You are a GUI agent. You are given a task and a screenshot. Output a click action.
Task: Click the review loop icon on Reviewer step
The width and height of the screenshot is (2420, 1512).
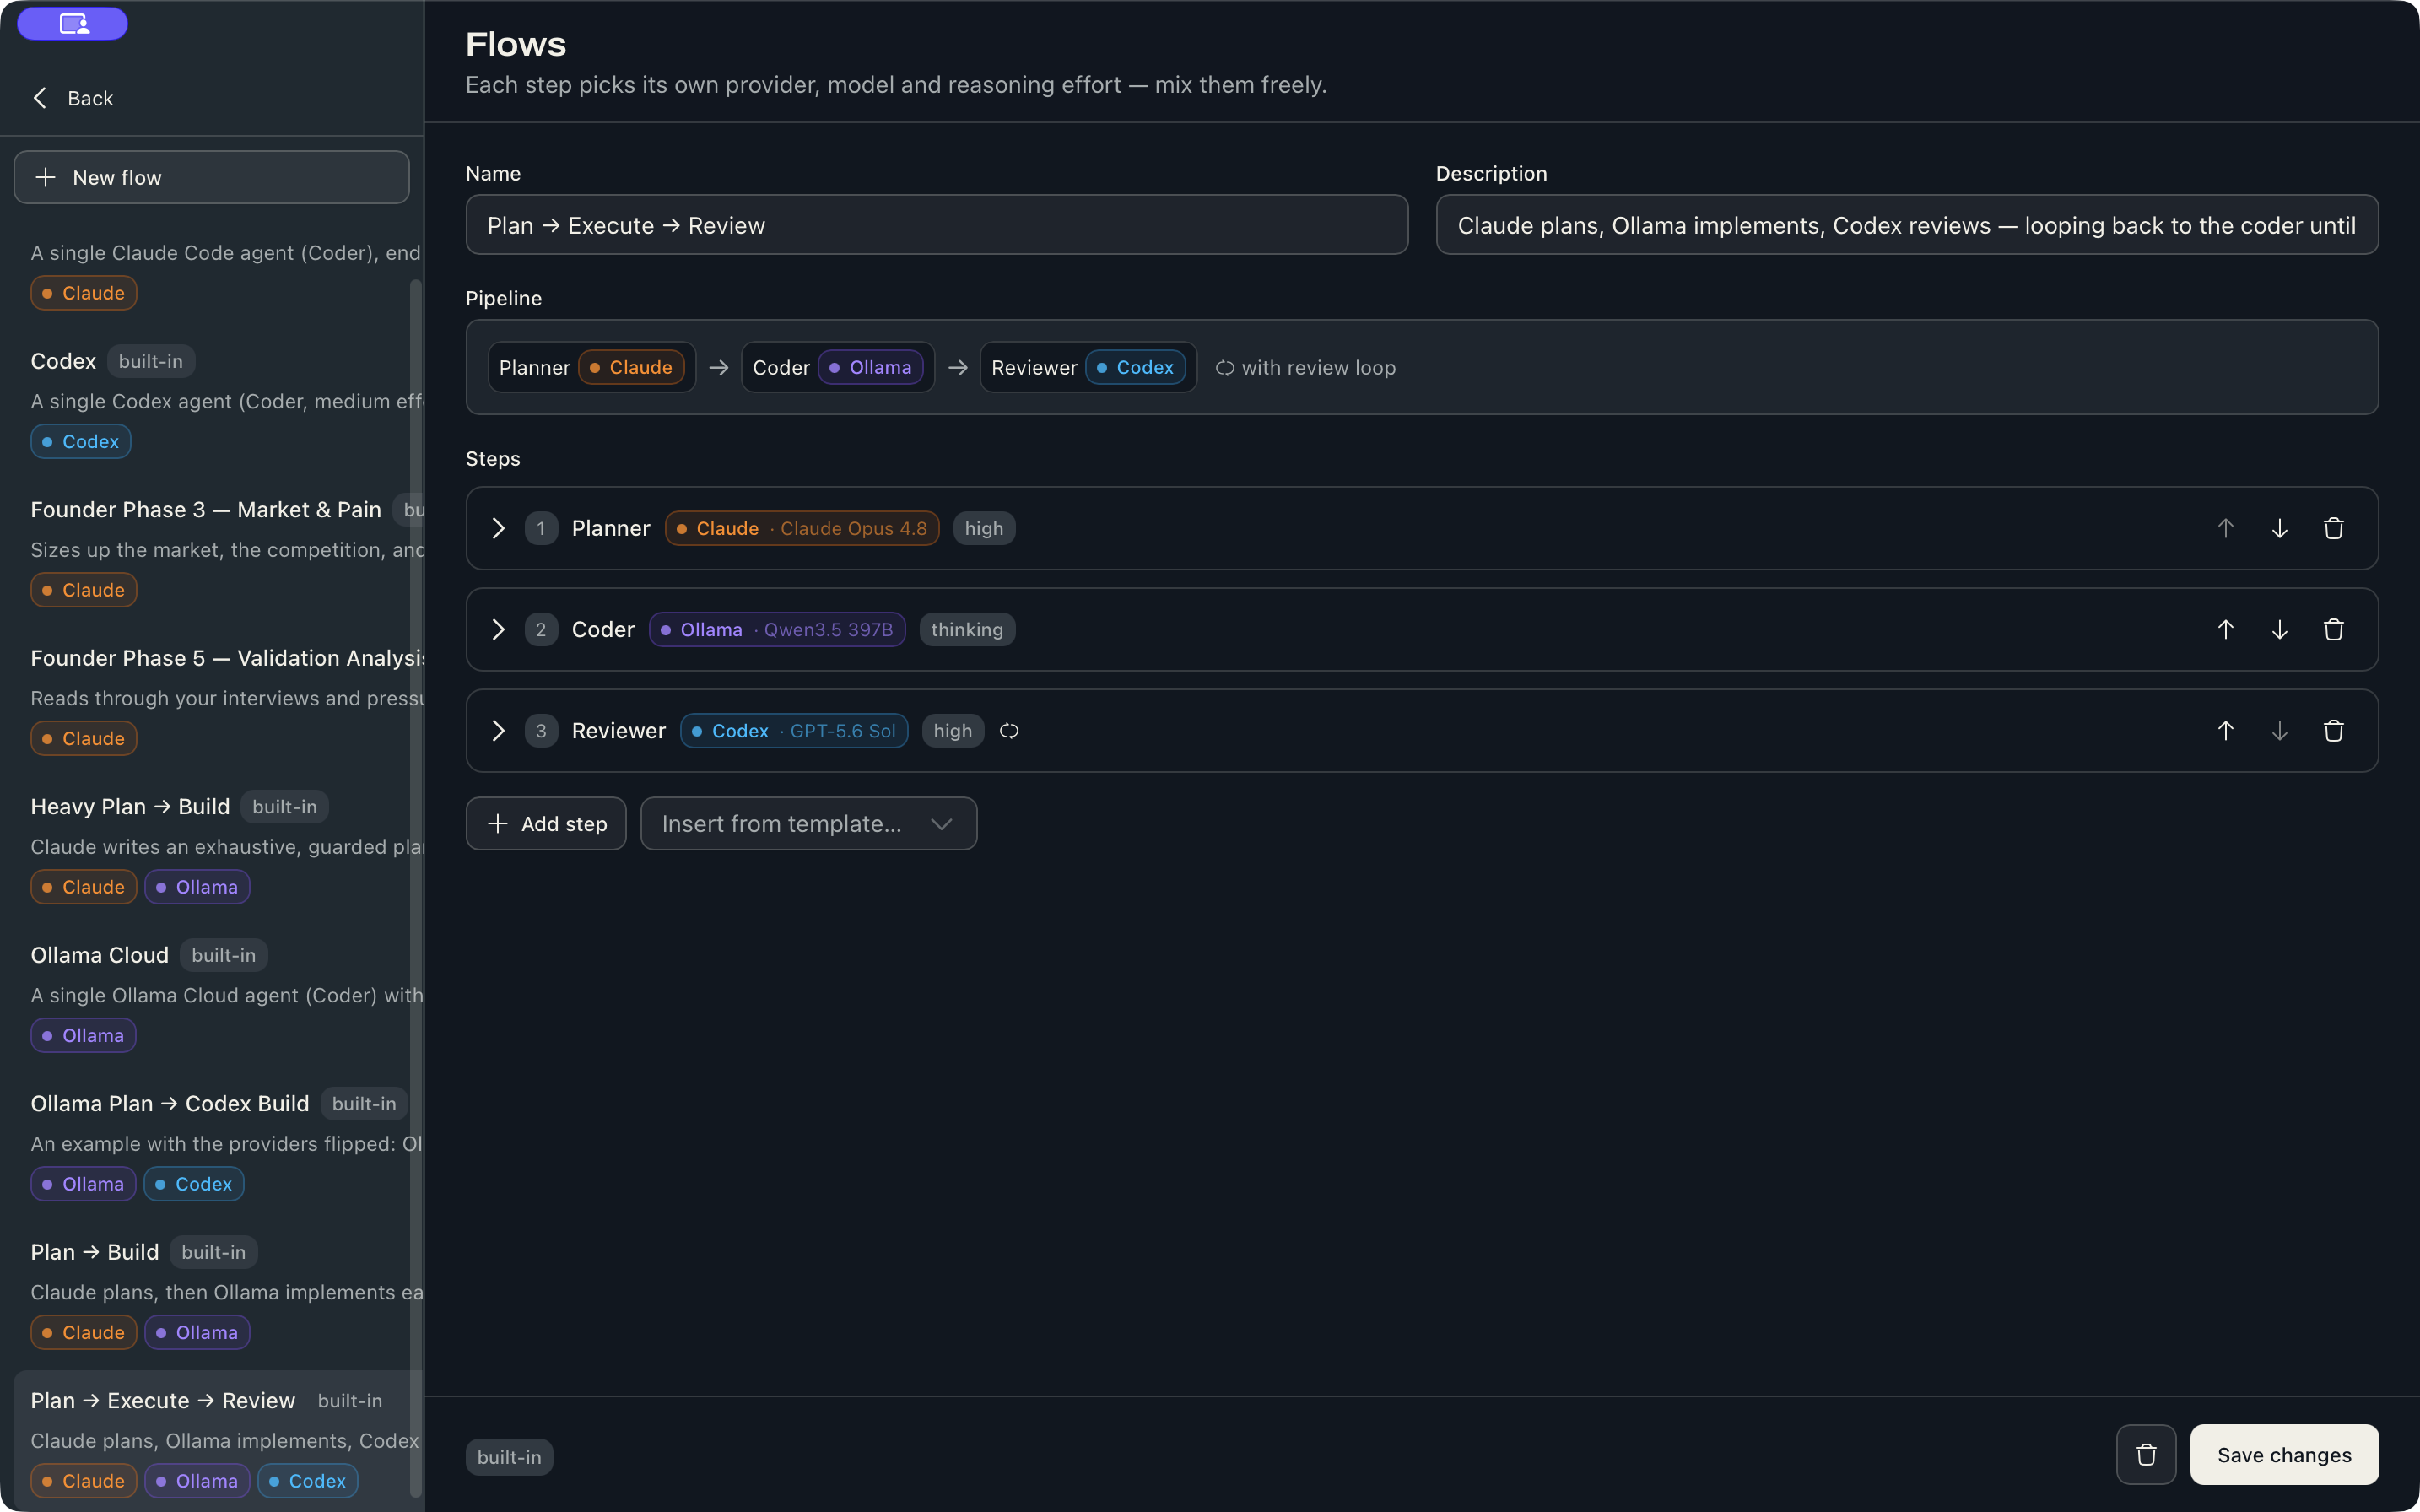[x=1009, y=731]
